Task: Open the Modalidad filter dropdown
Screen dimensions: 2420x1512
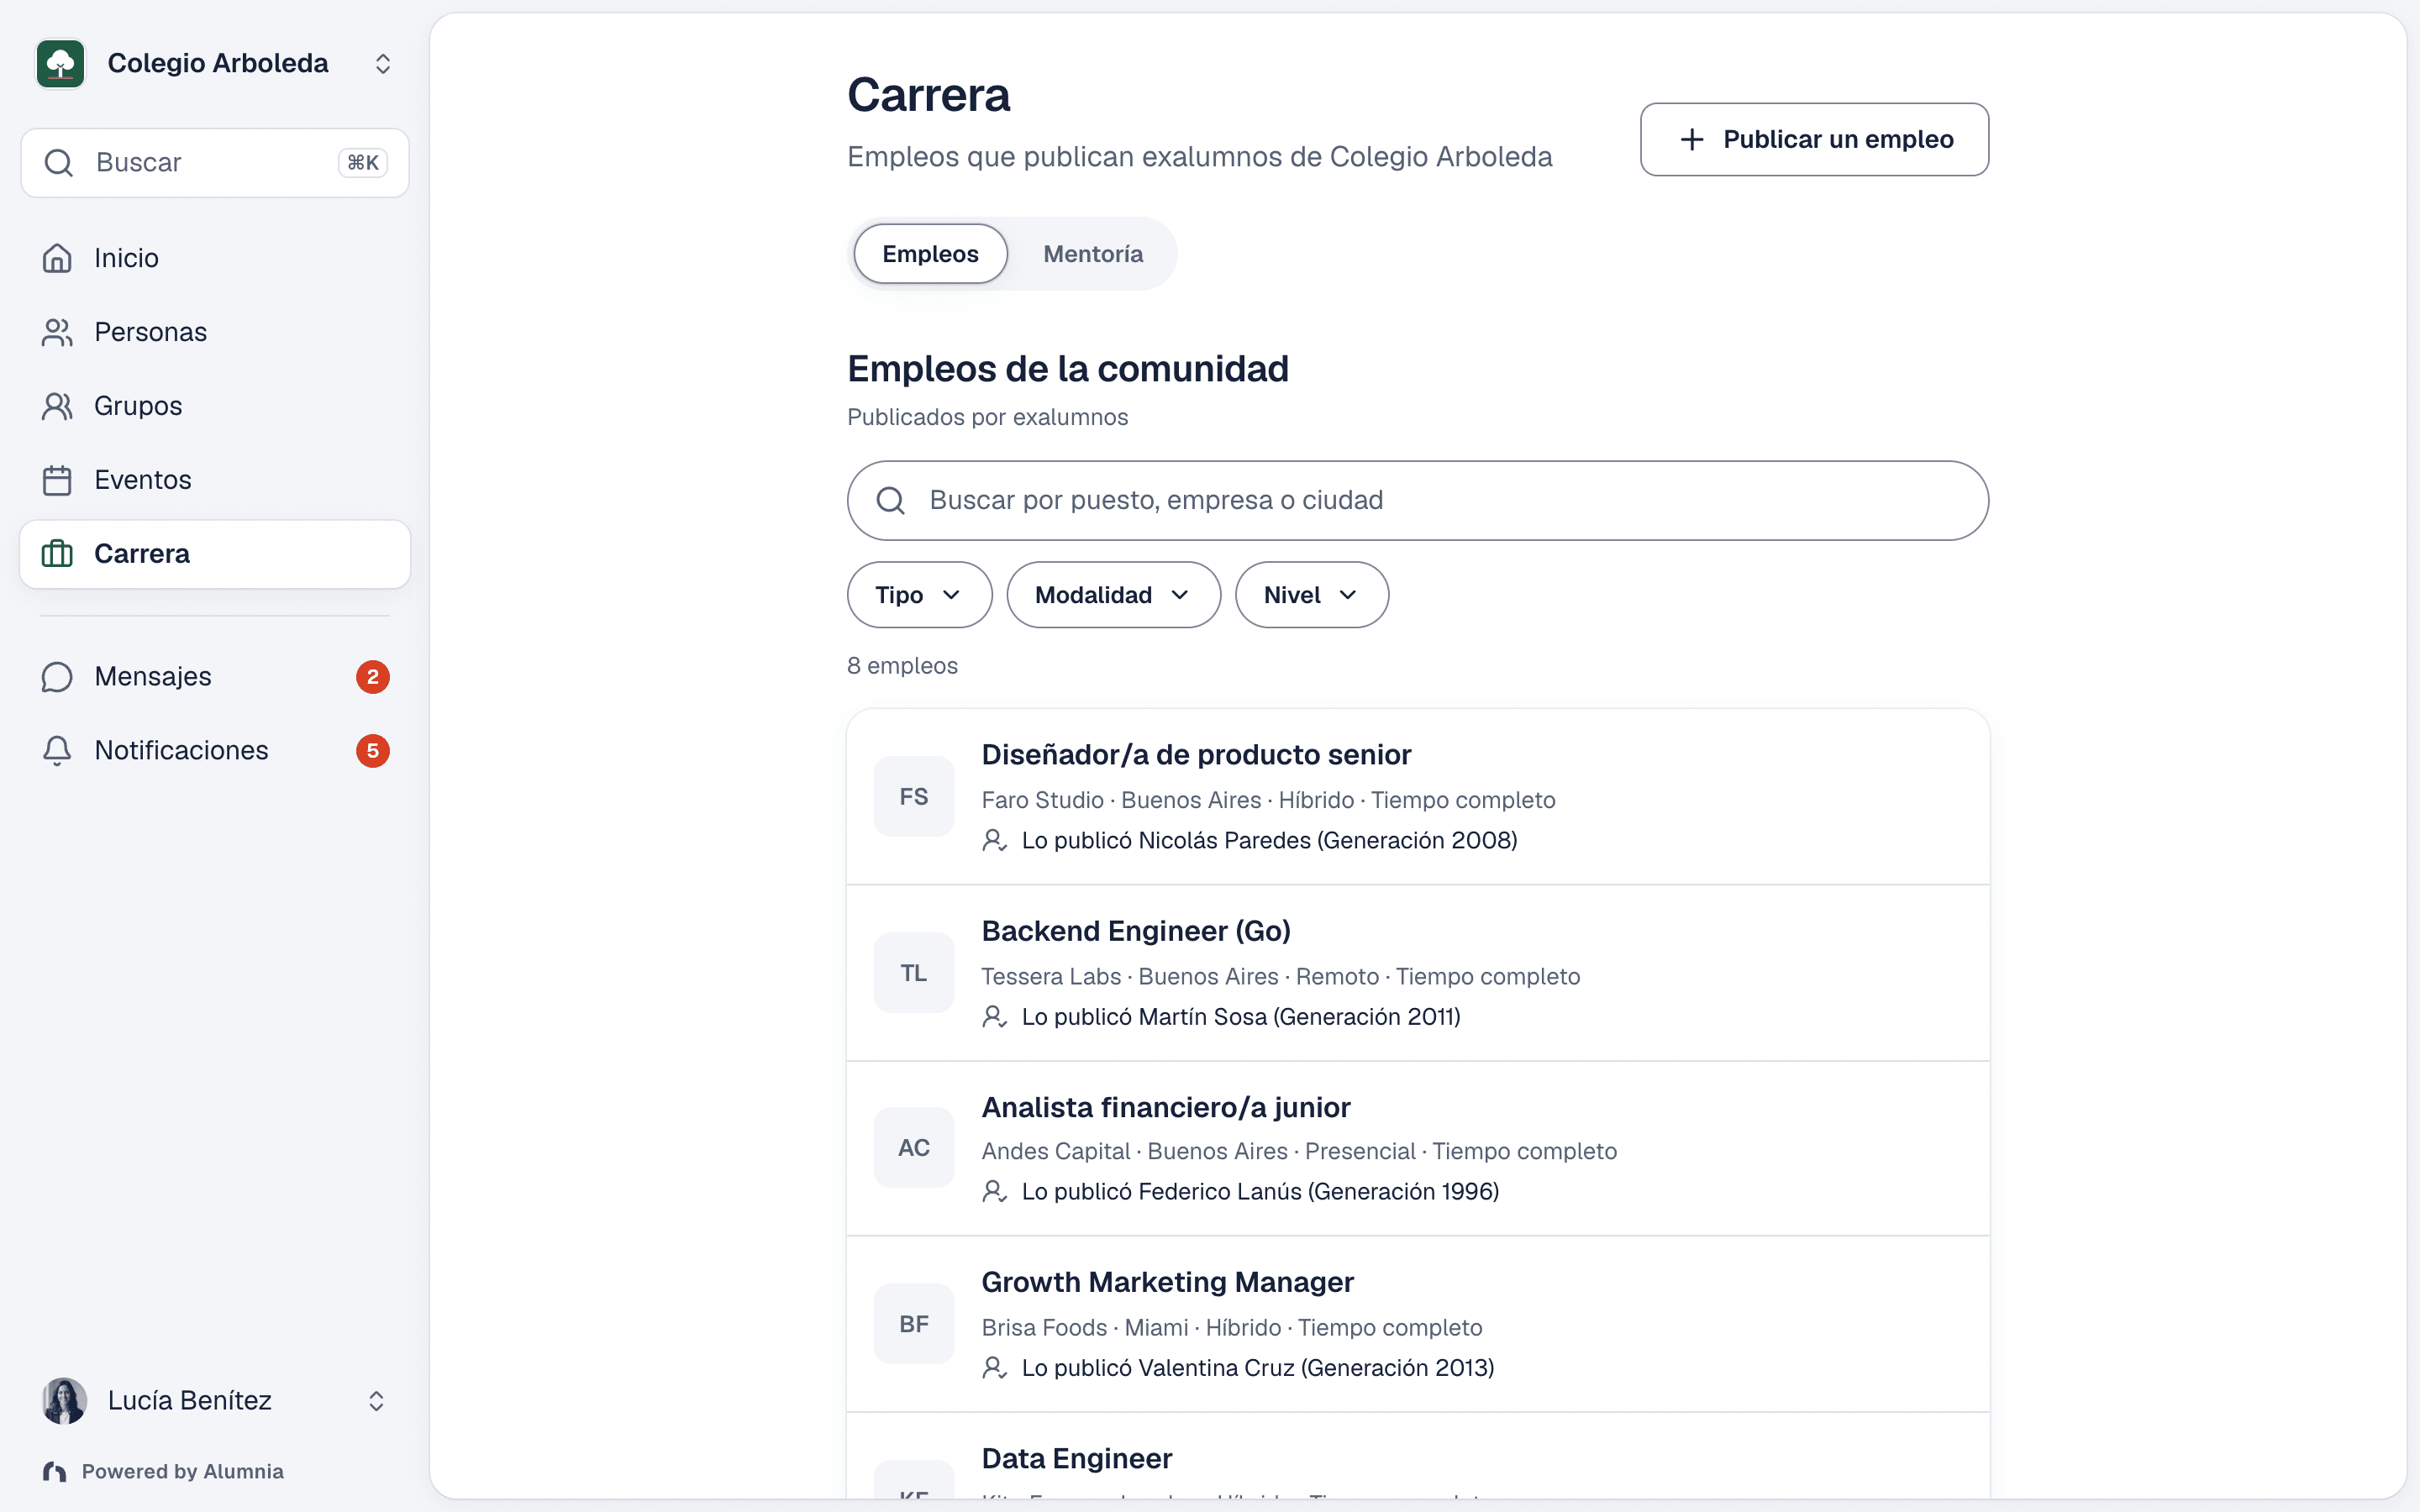Action: pyautogui.click(x=1113, y=595)
